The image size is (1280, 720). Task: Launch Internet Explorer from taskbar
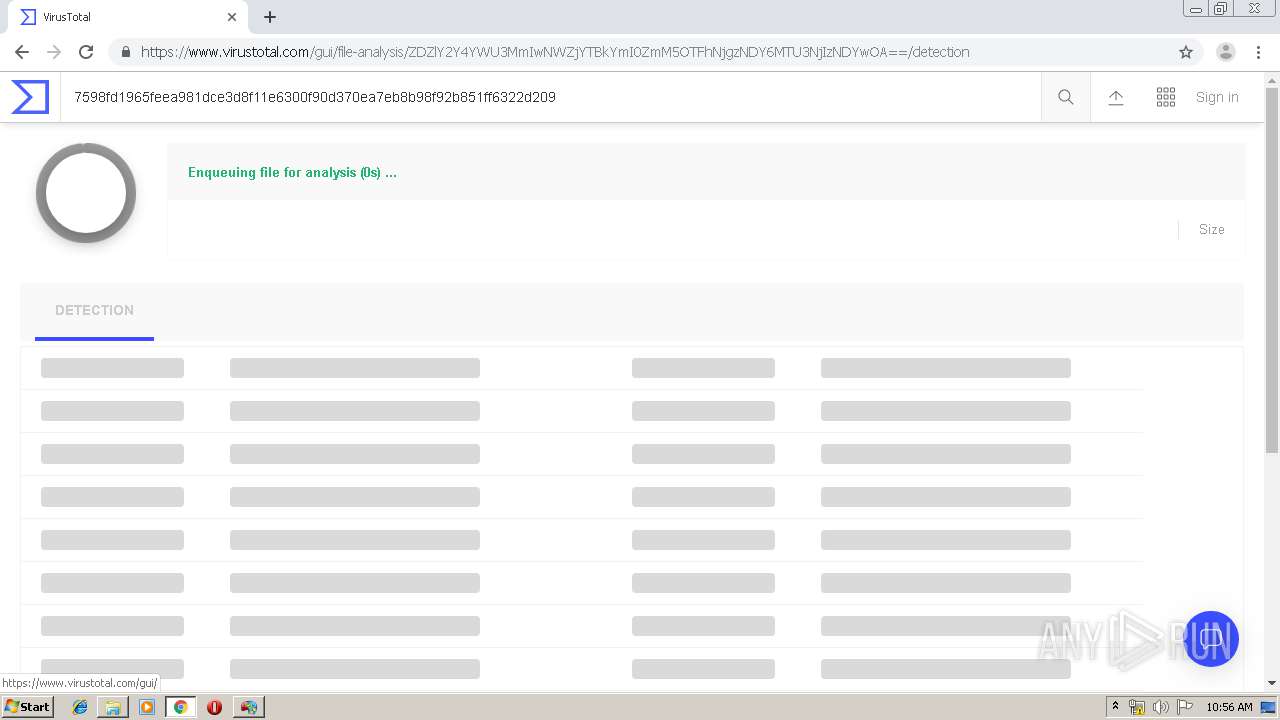click(x=80, y=707)
